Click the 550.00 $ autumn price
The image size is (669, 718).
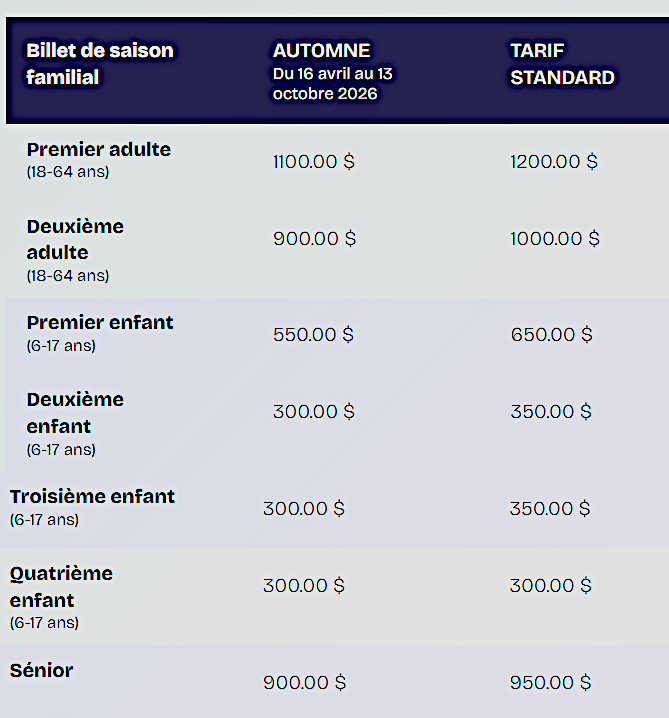[x=313, y=335]
